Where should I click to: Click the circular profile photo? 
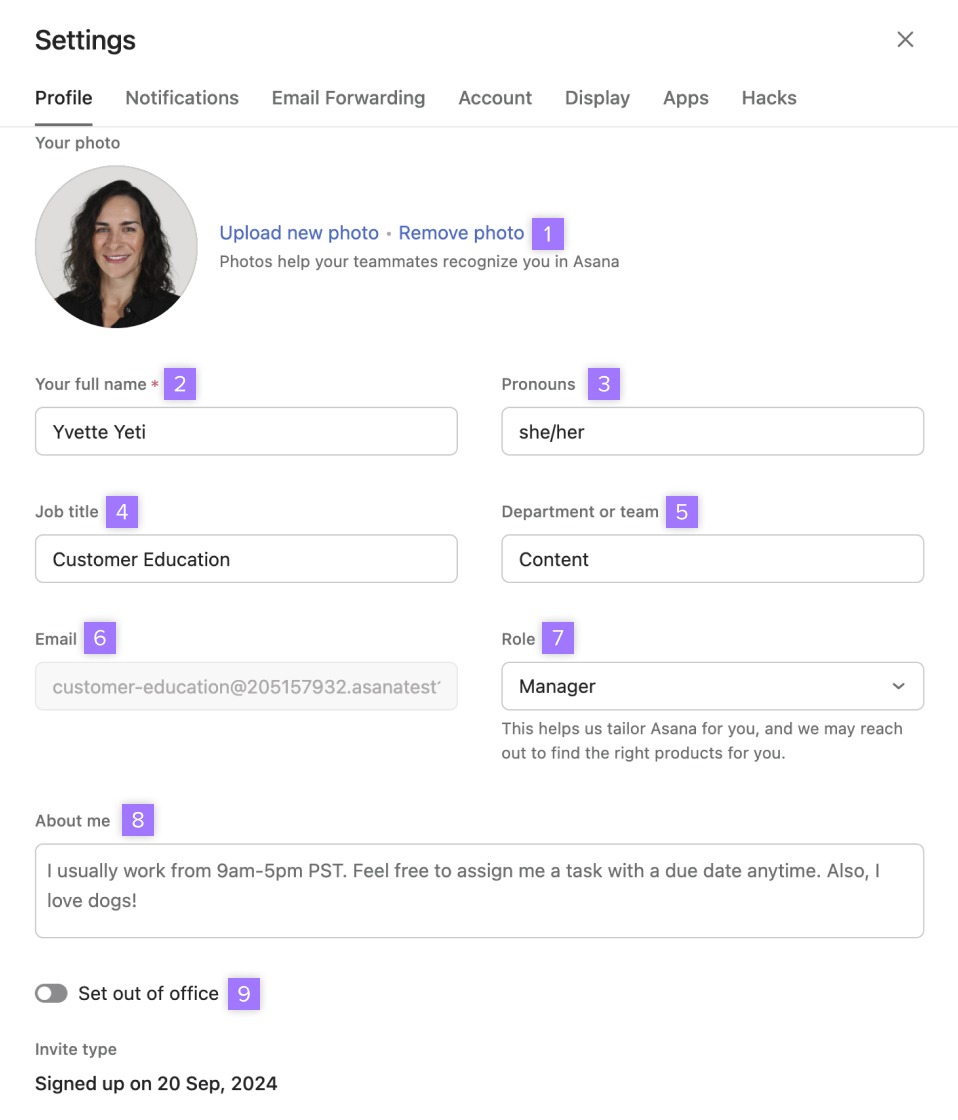pyautogui.click(x=115, y=246)
